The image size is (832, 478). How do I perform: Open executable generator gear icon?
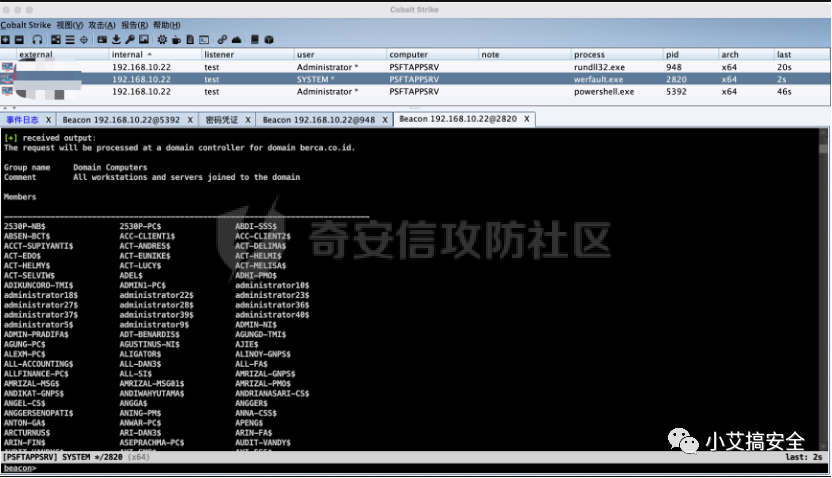pyautogui.click(x=162, y=40)
